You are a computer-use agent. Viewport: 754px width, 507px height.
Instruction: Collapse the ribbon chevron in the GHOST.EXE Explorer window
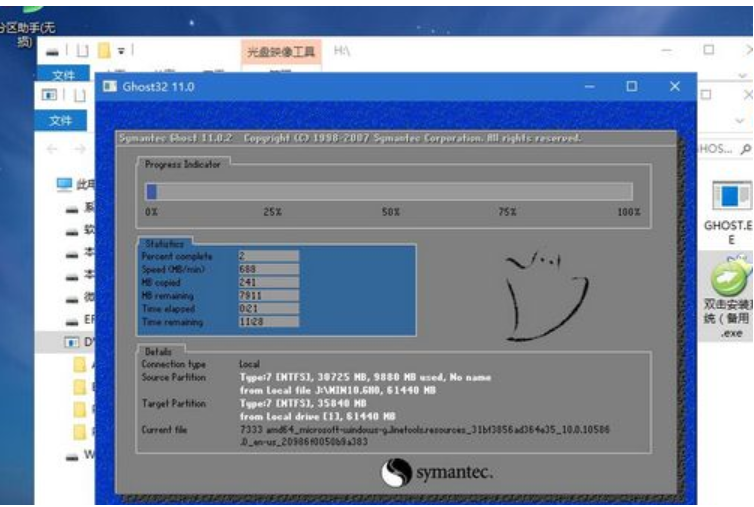740,120
